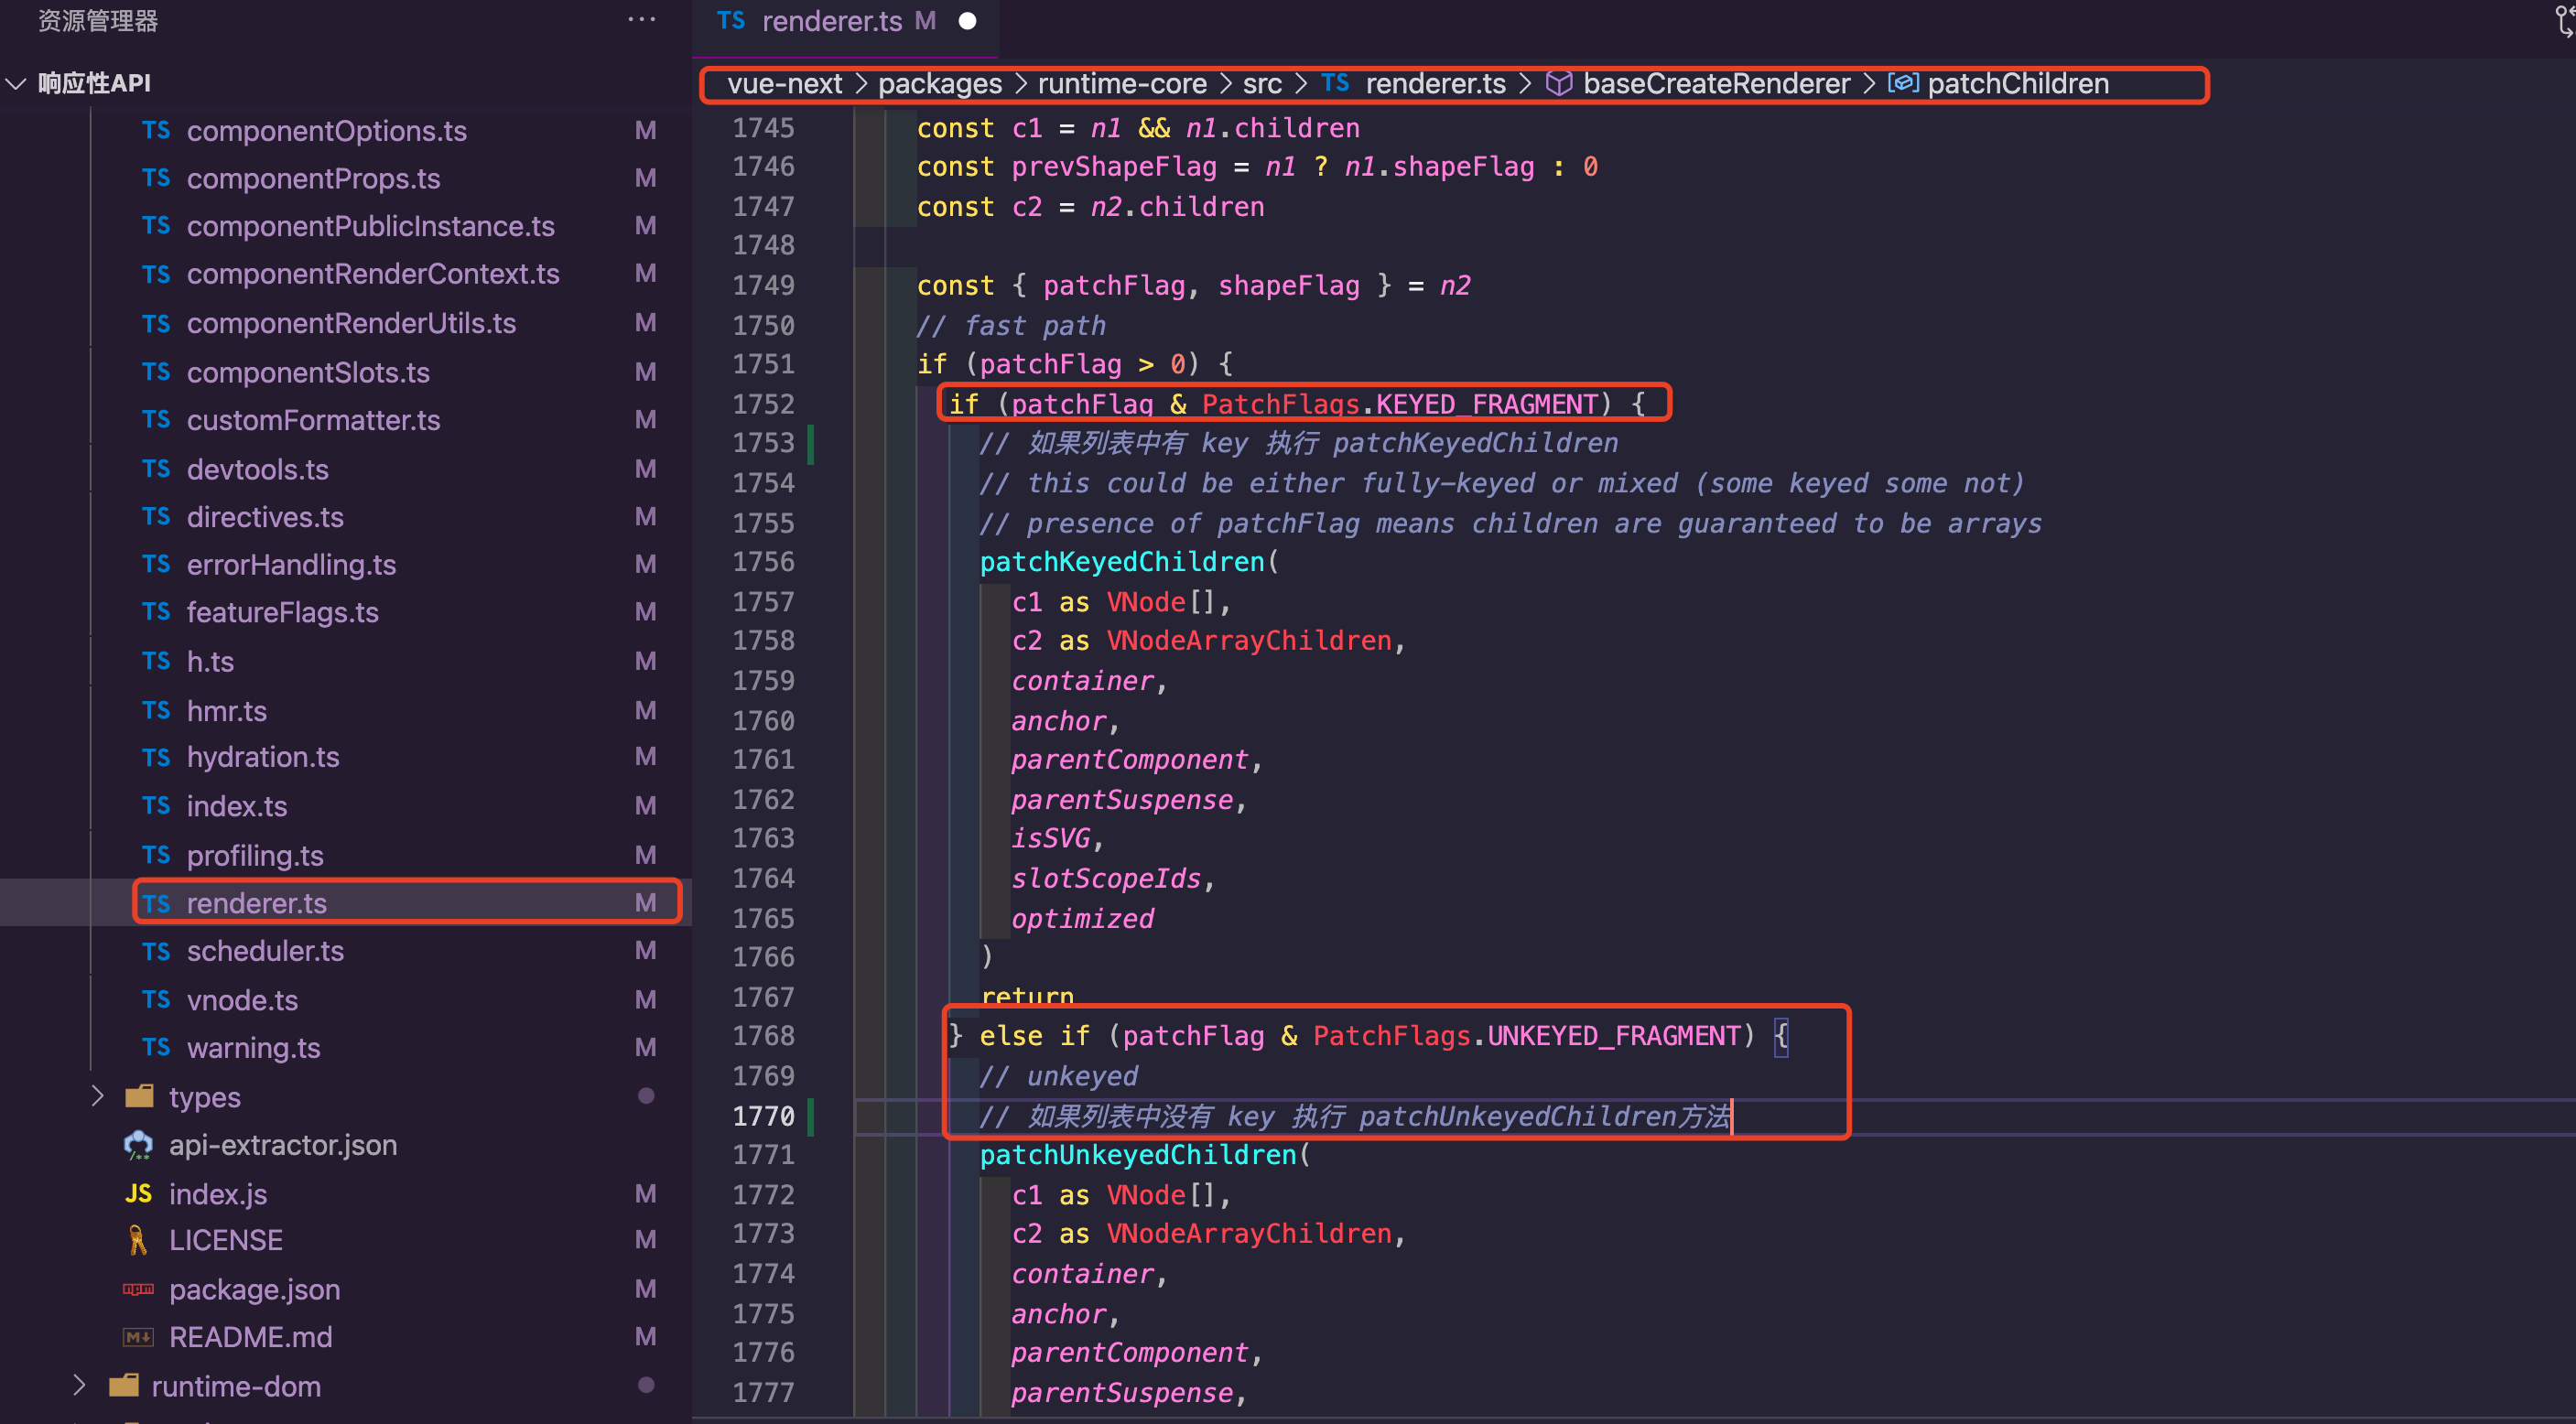Viewport: 2576px width, 1424px height.
Task: Select vnode.ts in the explorer
Action: tap(242, 1000)
